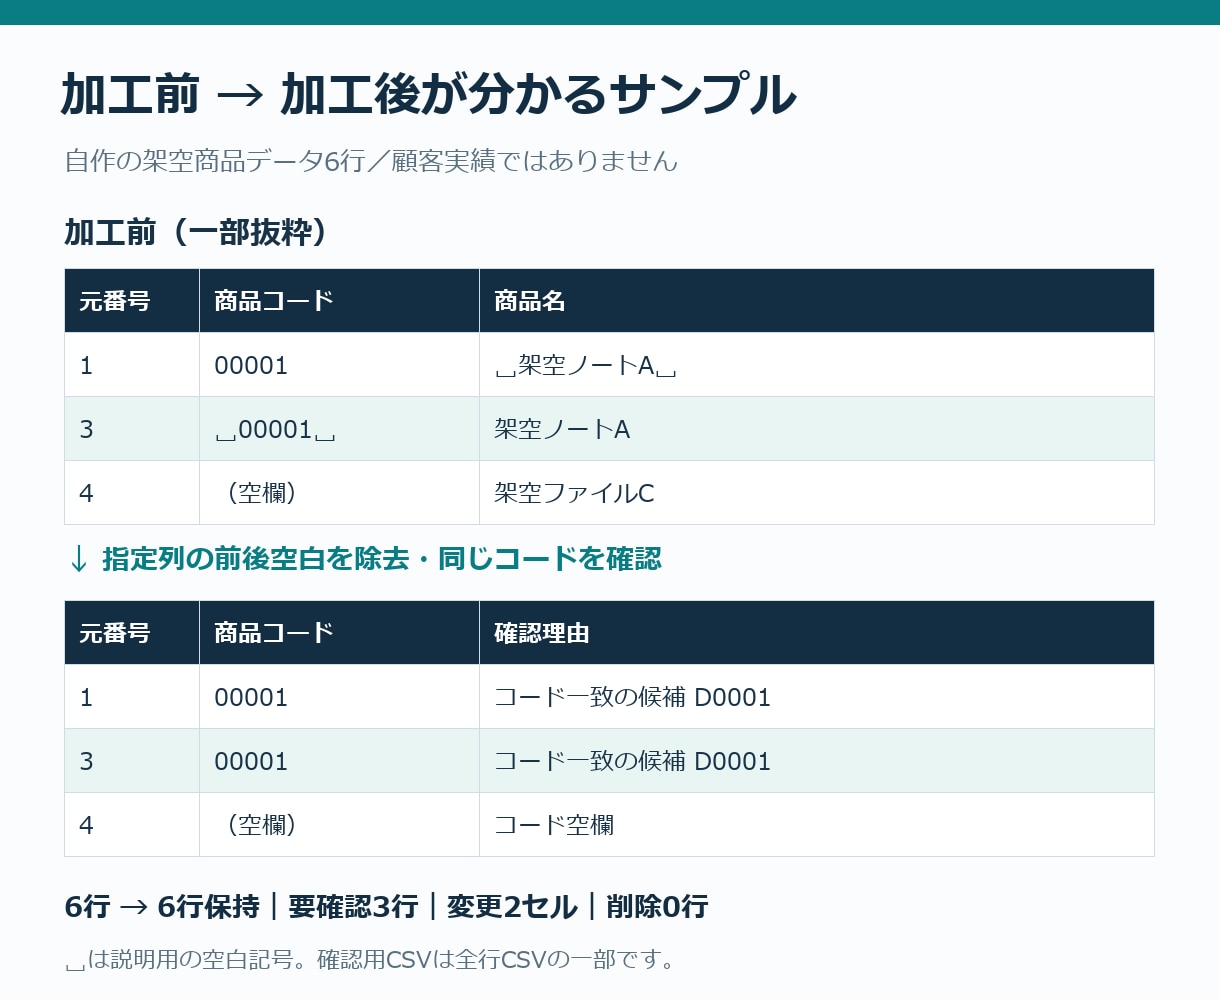Click the 確認理由 column header
Screen dimensions: 1220x1000
[x=817, y=633]
